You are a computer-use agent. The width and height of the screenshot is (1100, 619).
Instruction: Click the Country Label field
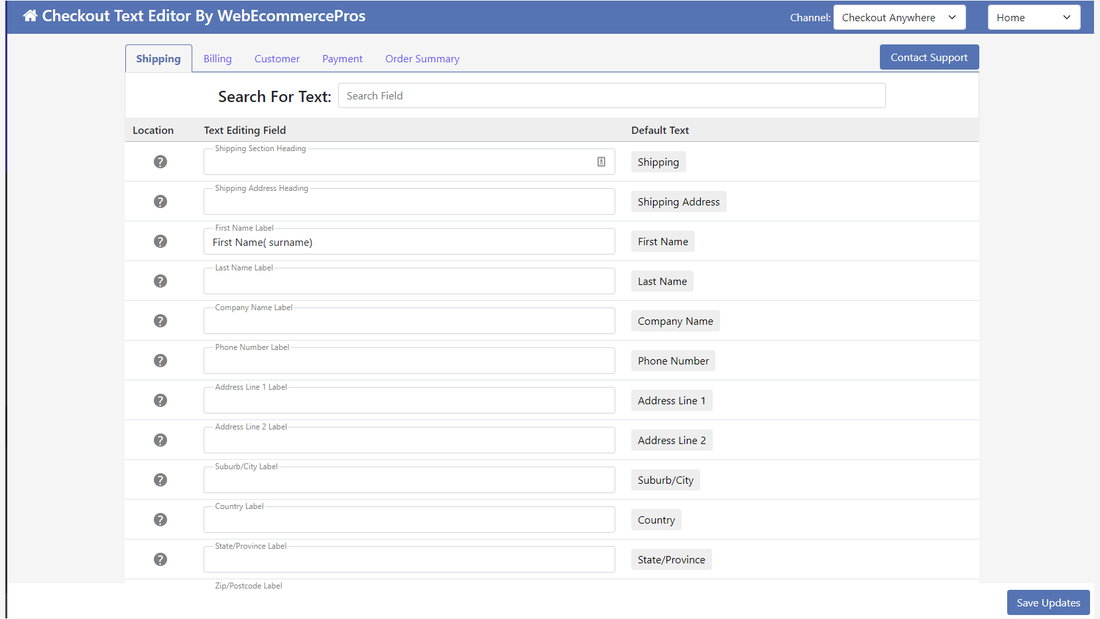coord(409,519)
